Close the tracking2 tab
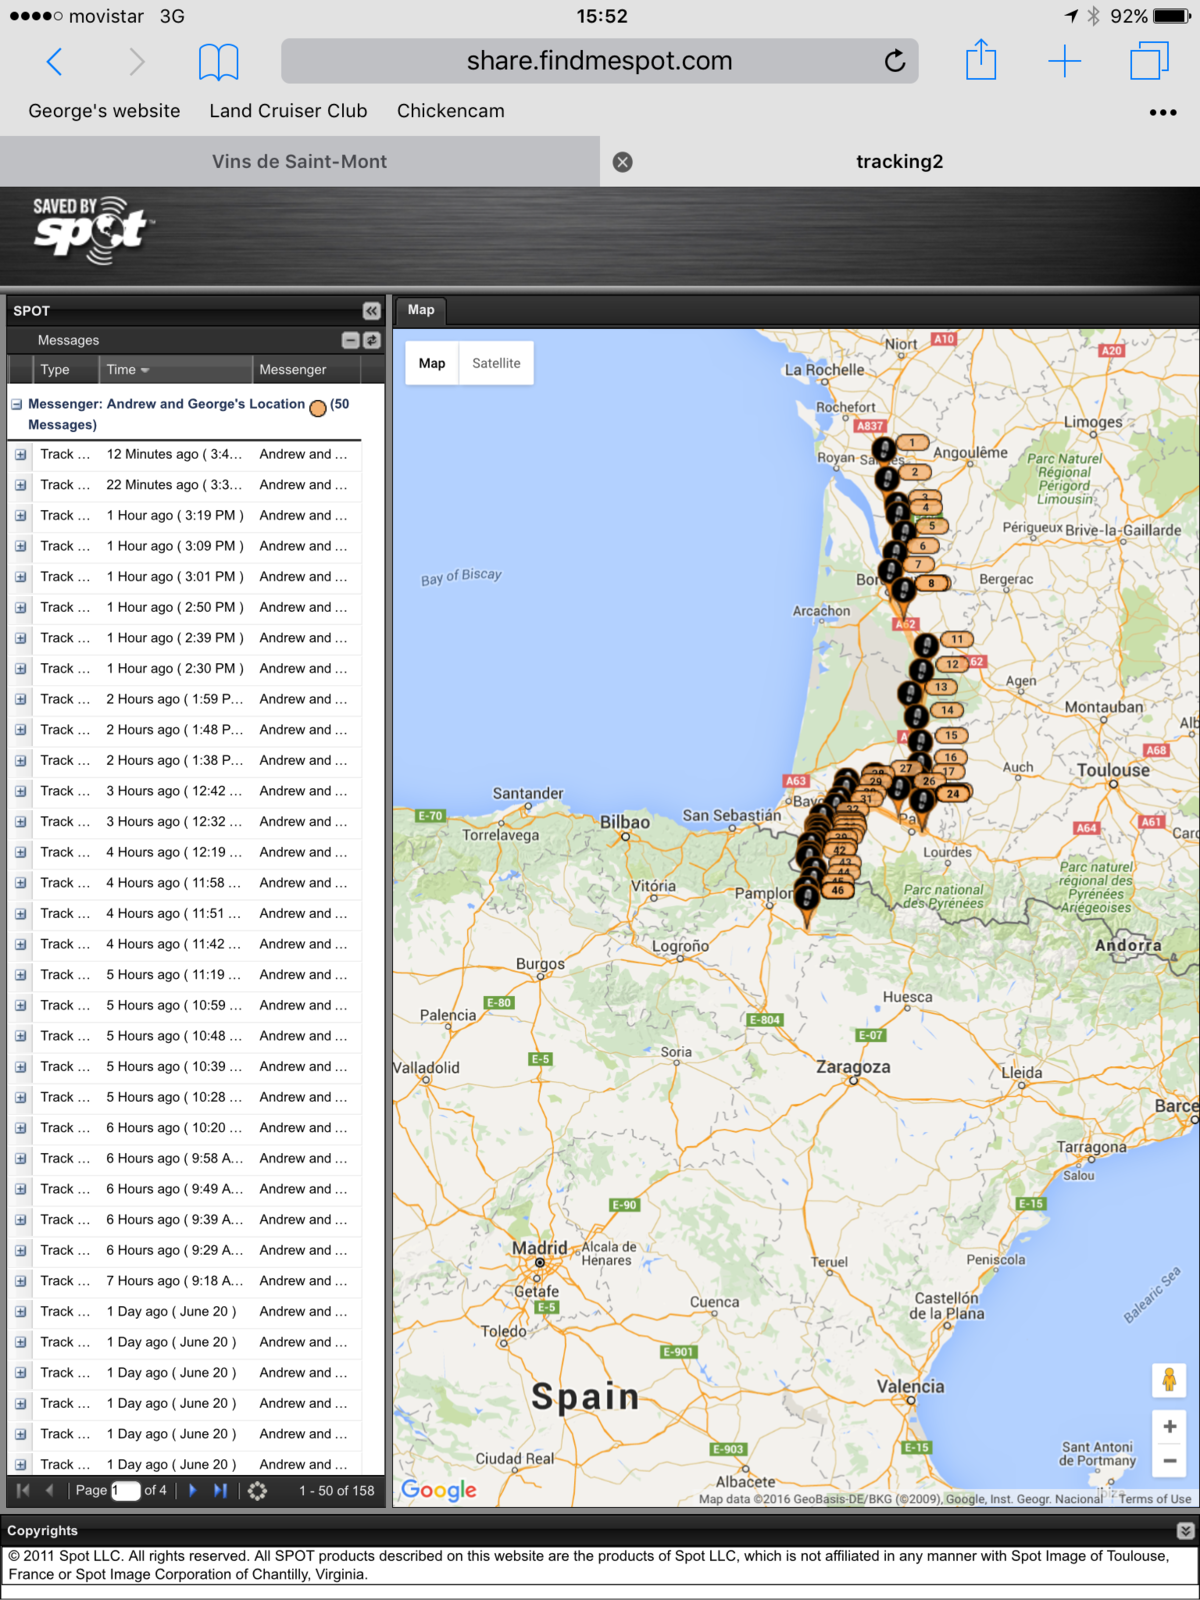The width and height of the screenshot is (1200, 1600). tap(622, 162)
